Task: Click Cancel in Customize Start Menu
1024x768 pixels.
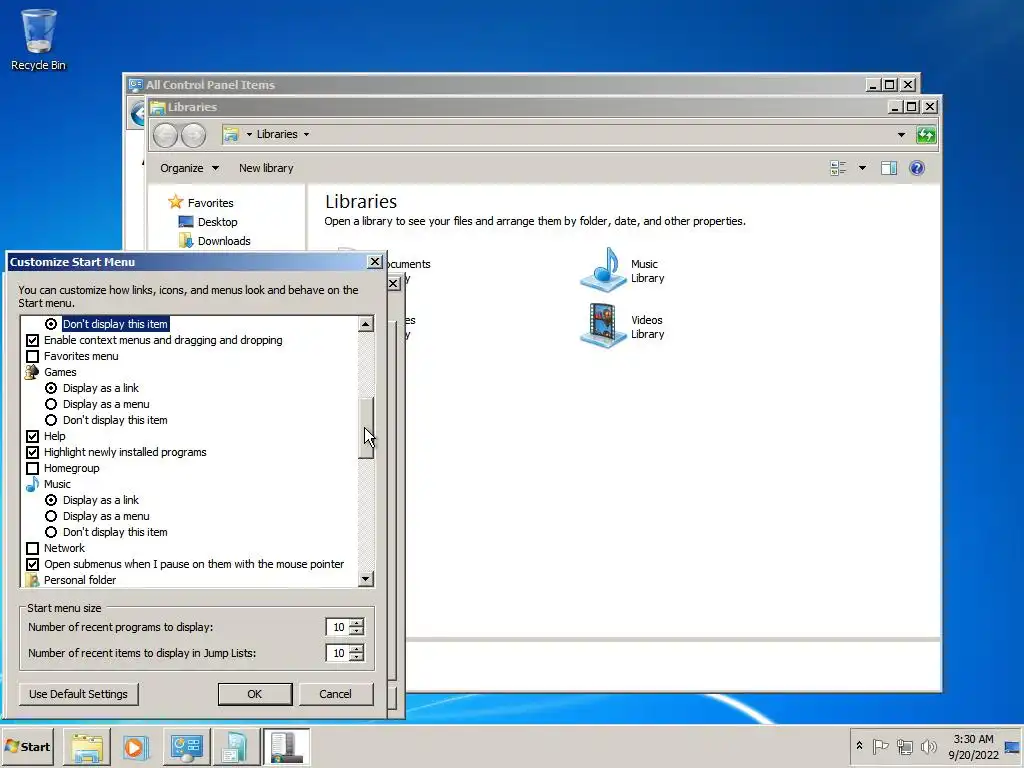Action: (336, 694)
